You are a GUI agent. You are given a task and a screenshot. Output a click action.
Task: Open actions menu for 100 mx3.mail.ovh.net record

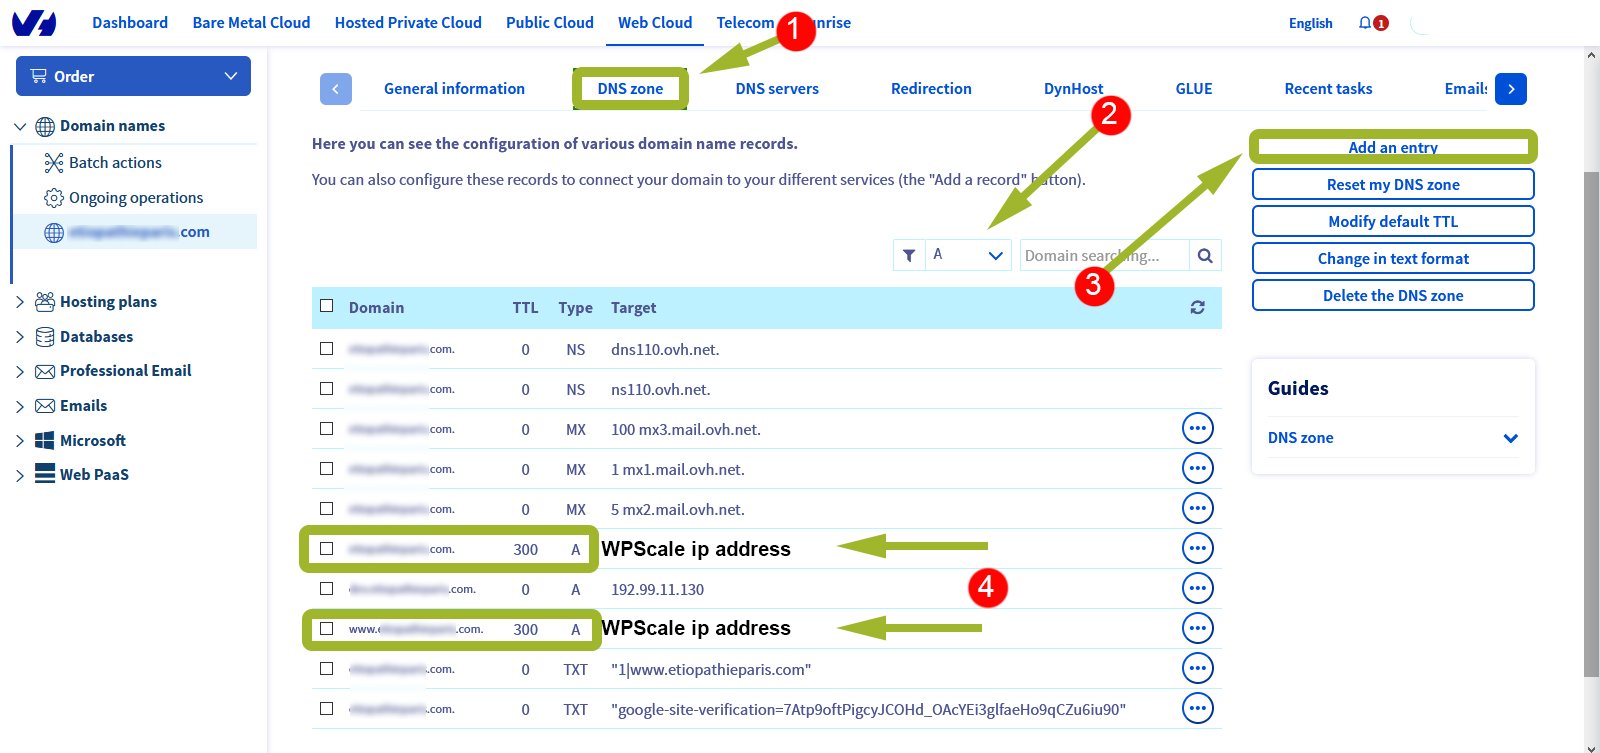click(x=1197, y=429)
